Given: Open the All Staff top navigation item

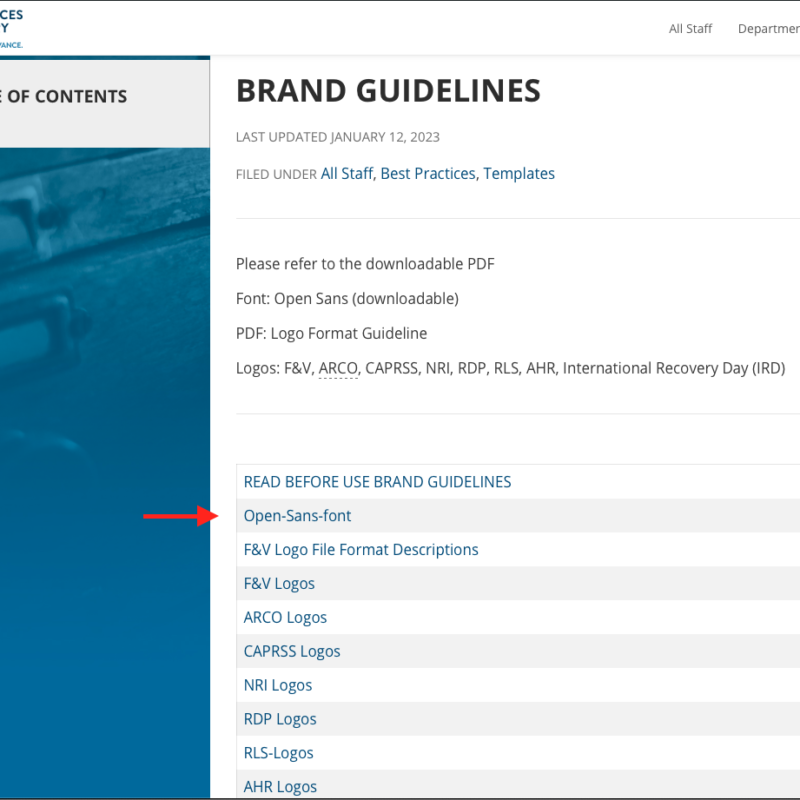Looking at the screenshot, I should tap(690, 29).
